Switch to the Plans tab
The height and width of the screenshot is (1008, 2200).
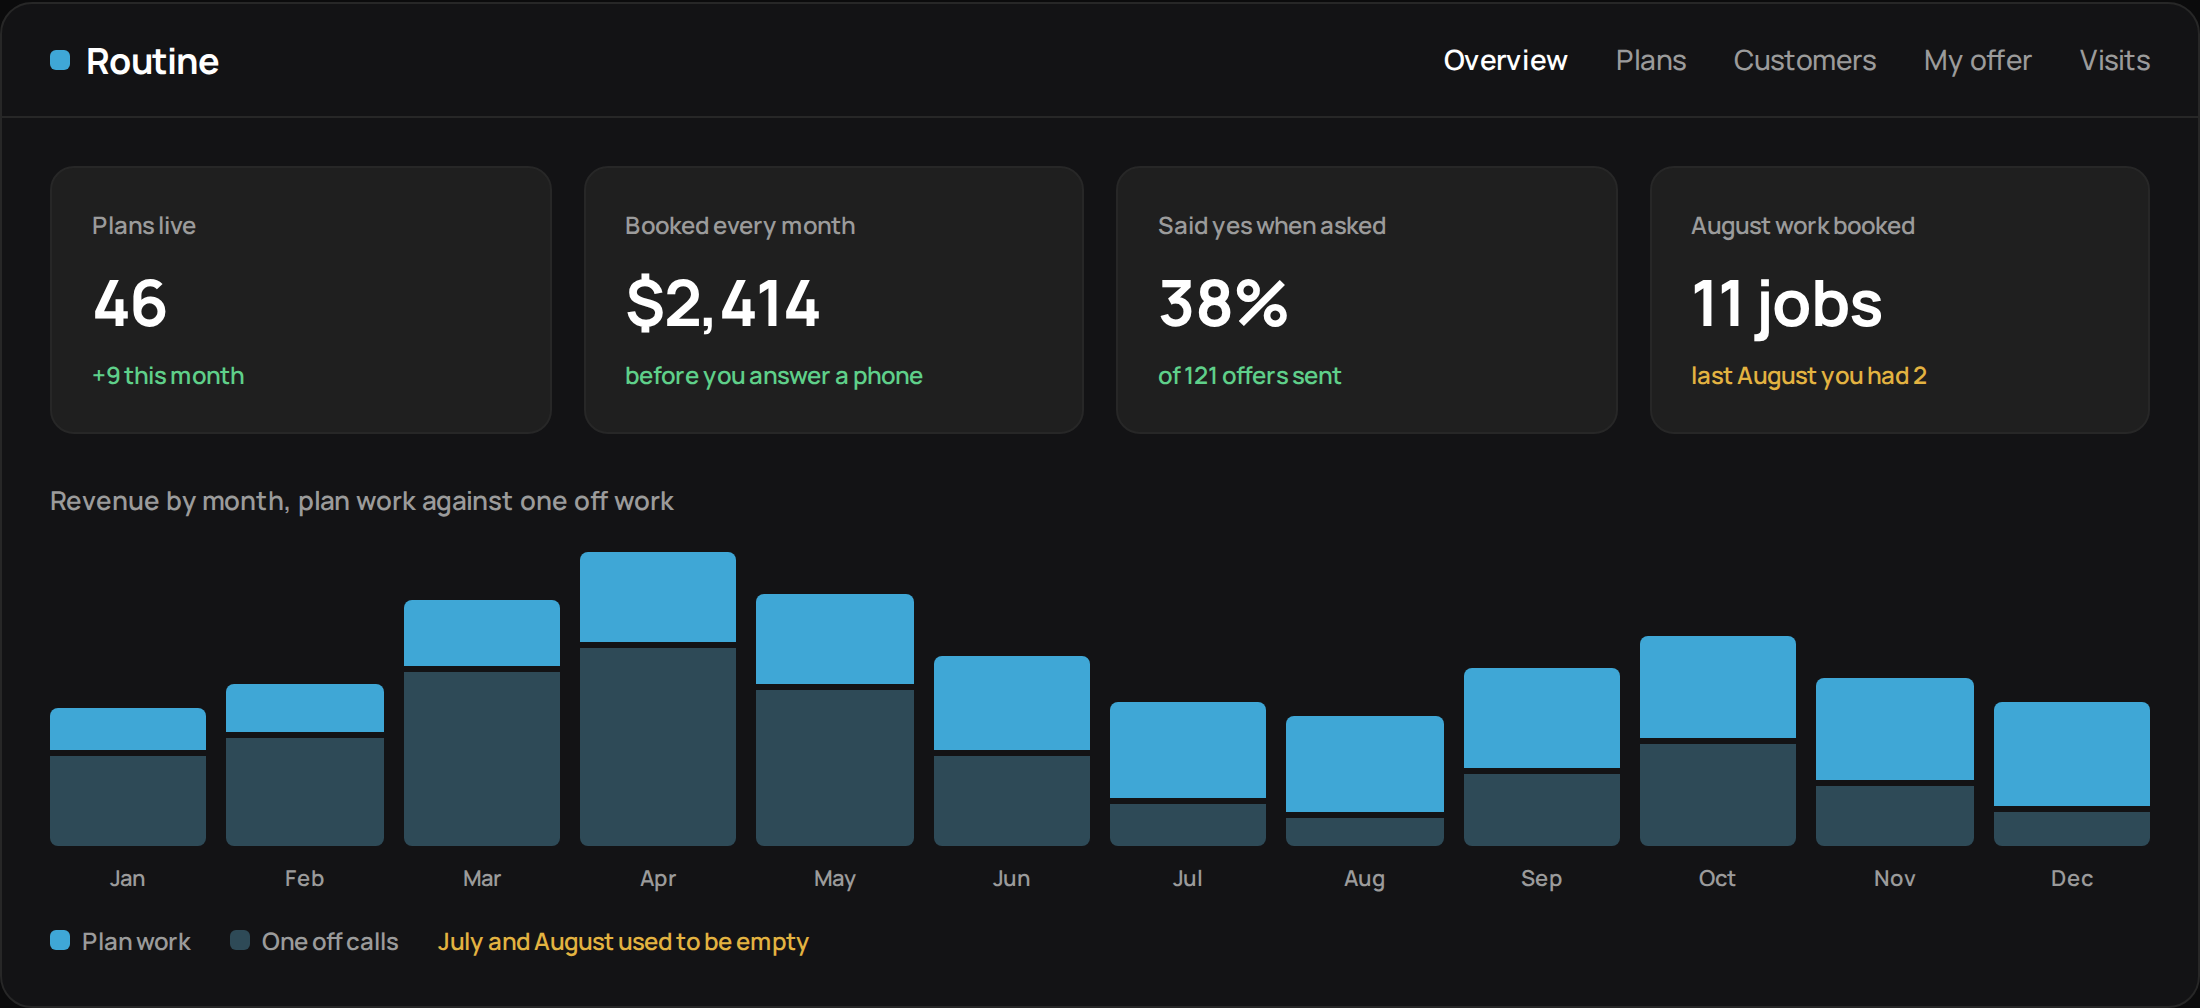click(1651, 60)
